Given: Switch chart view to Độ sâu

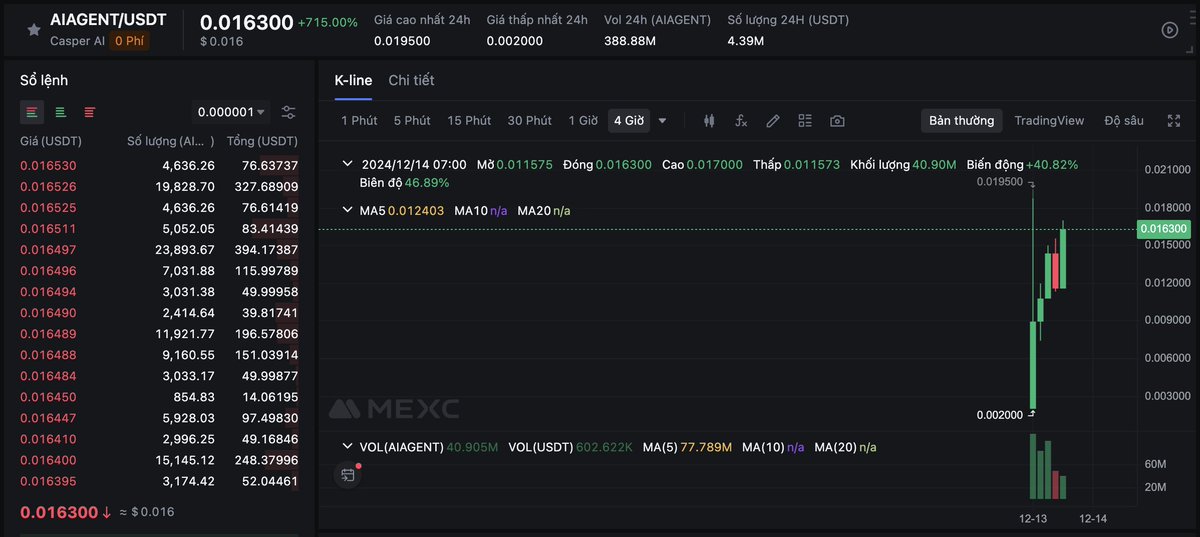Looking at the screenshot, I should click(1124, 121).
